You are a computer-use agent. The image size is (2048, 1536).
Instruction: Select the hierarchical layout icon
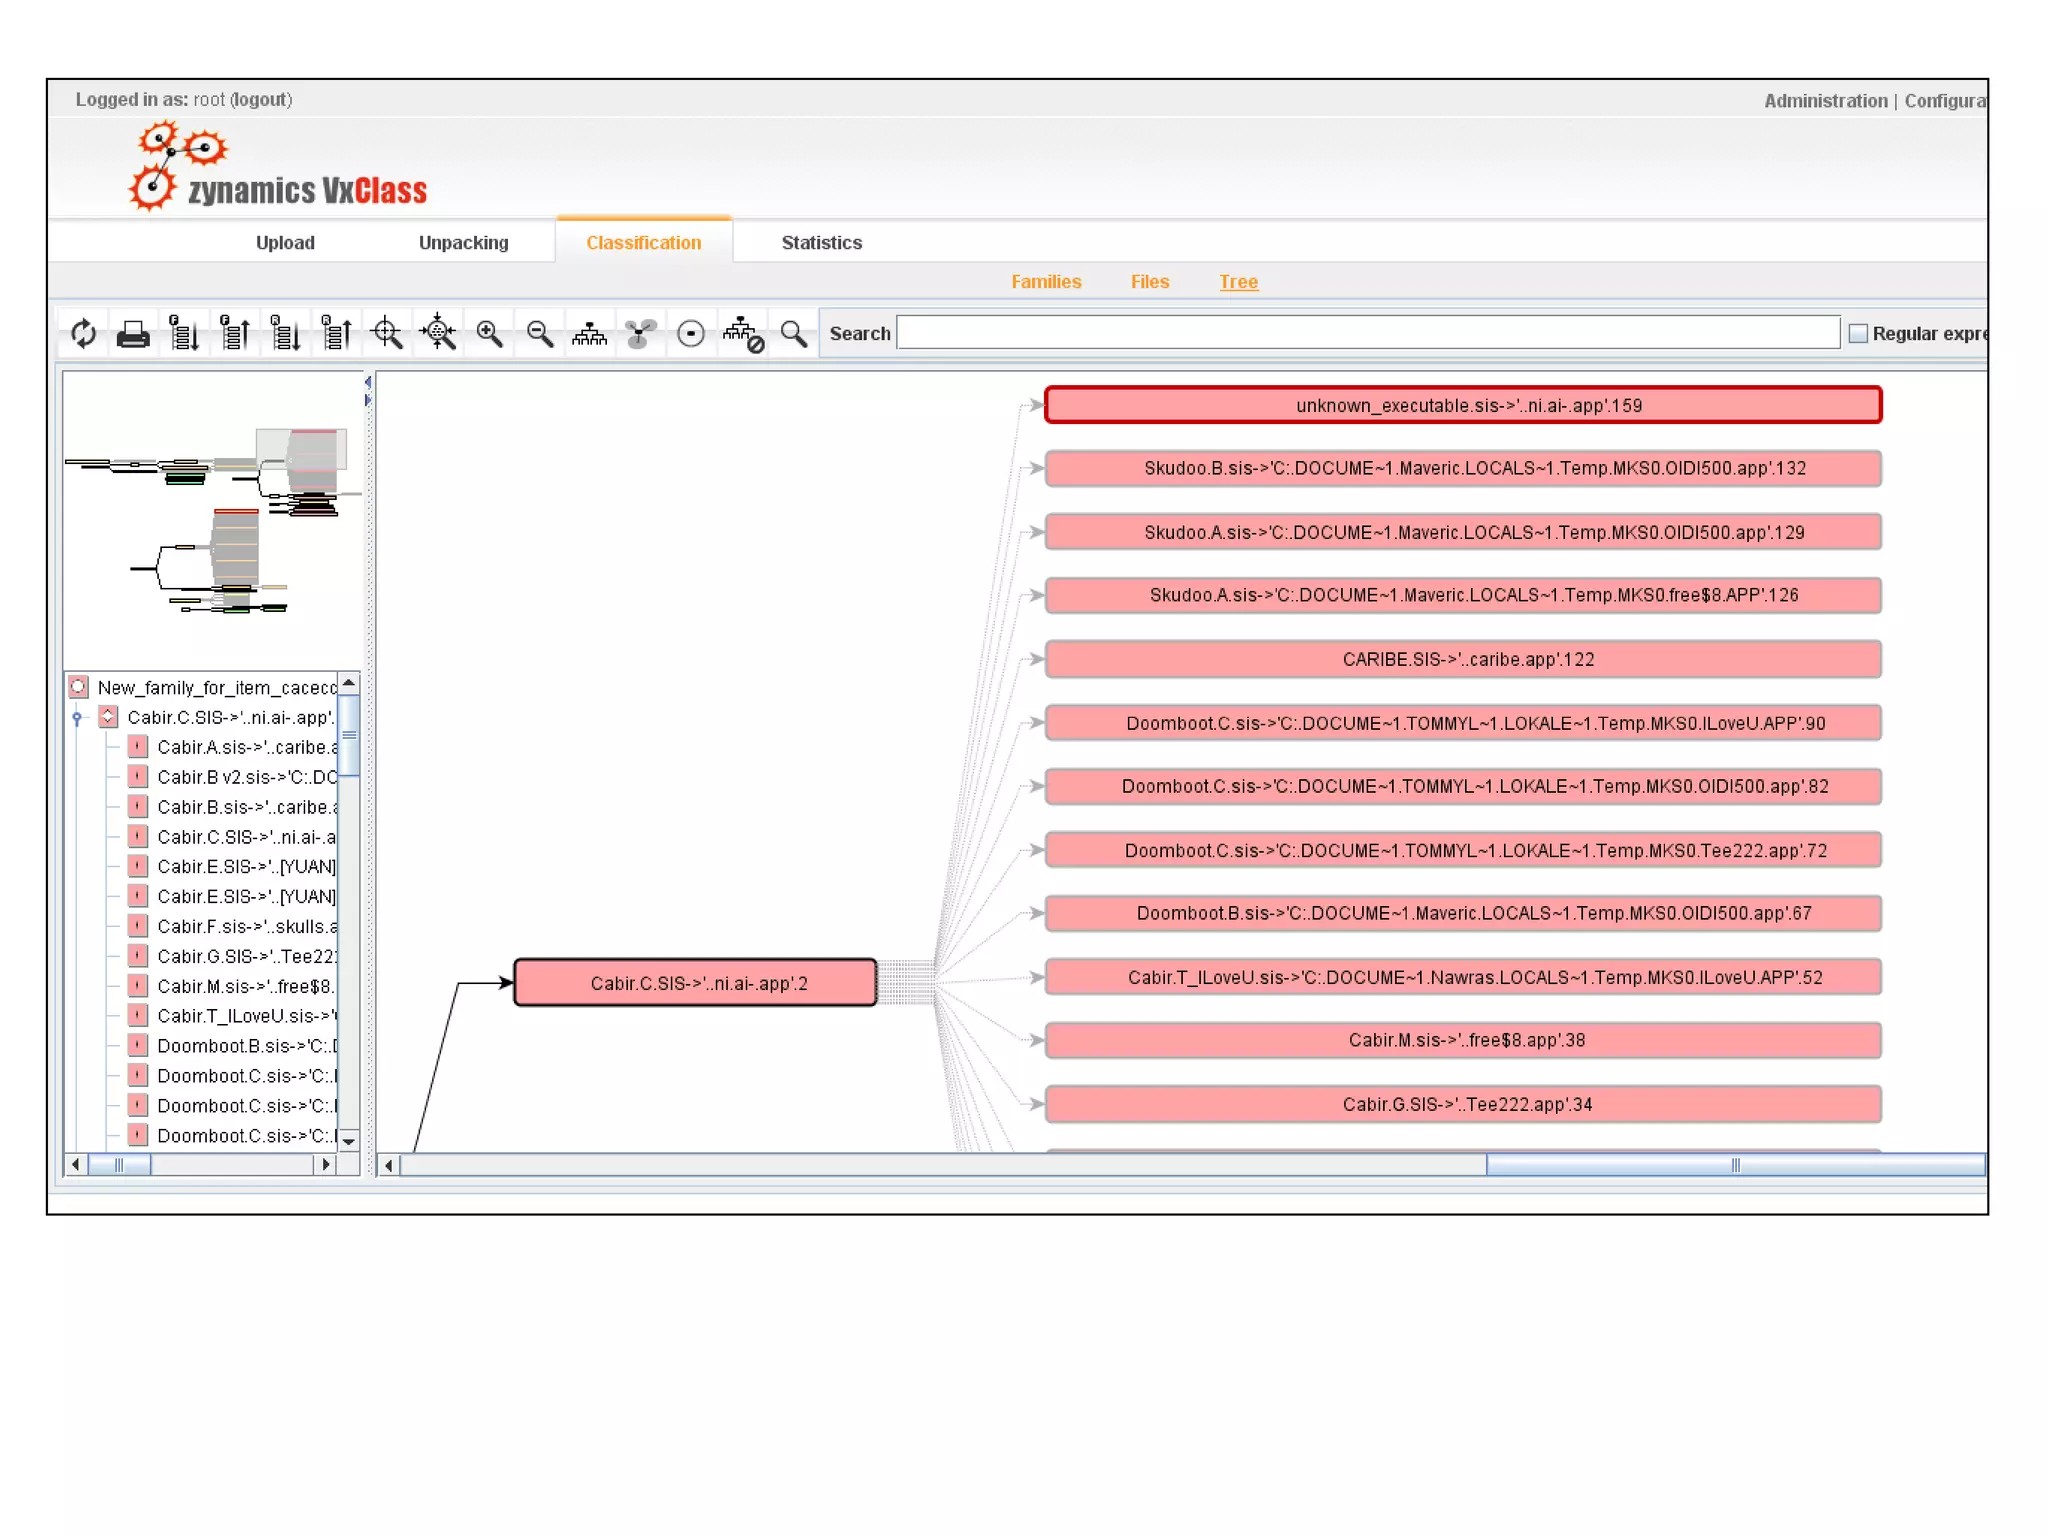pos(590,334)
